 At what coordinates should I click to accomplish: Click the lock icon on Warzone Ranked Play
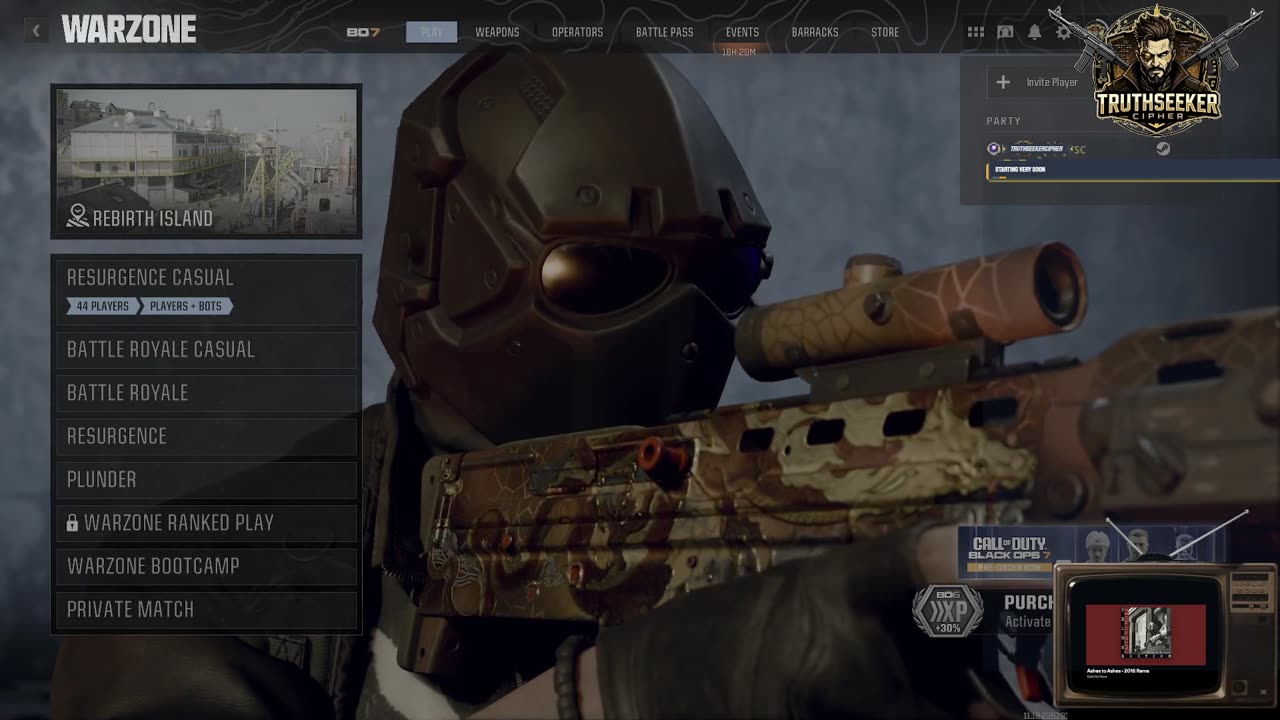(72, 523)
